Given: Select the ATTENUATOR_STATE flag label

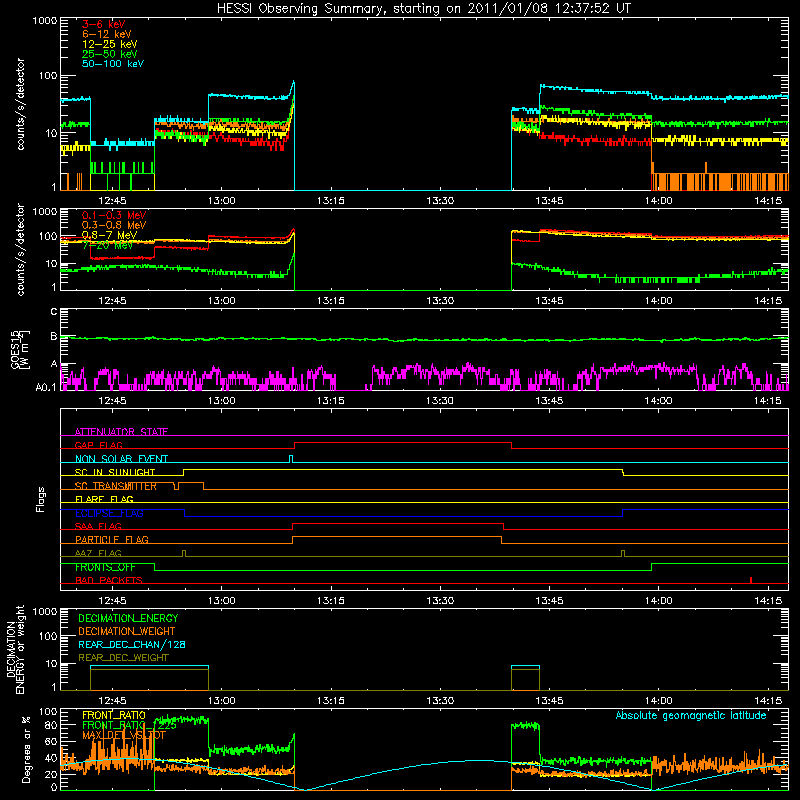Looking at the screenshot, I should point(121,432).
